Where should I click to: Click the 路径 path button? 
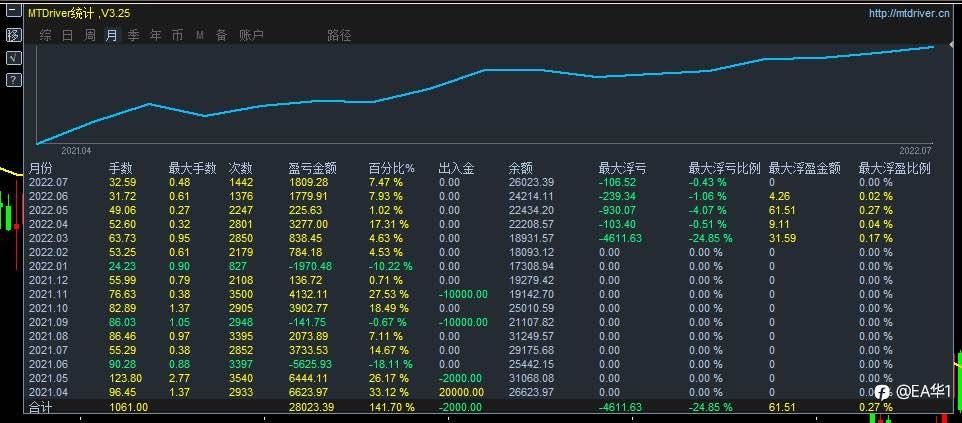tap(339, 36)
